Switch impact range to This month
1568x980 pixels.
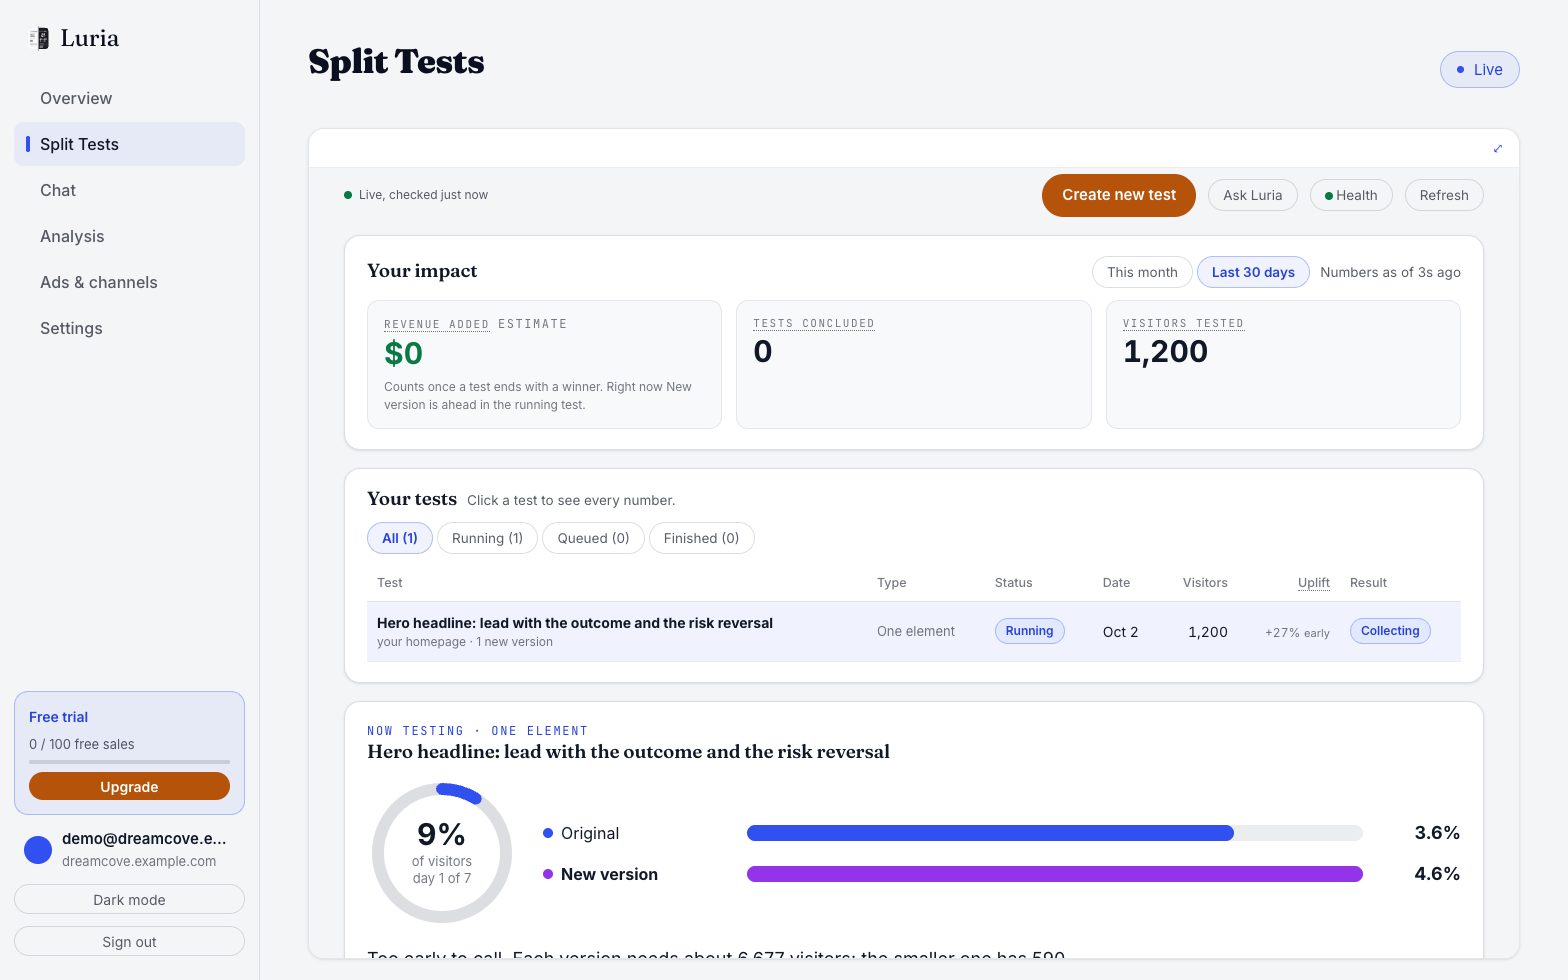coord(1142,272)
